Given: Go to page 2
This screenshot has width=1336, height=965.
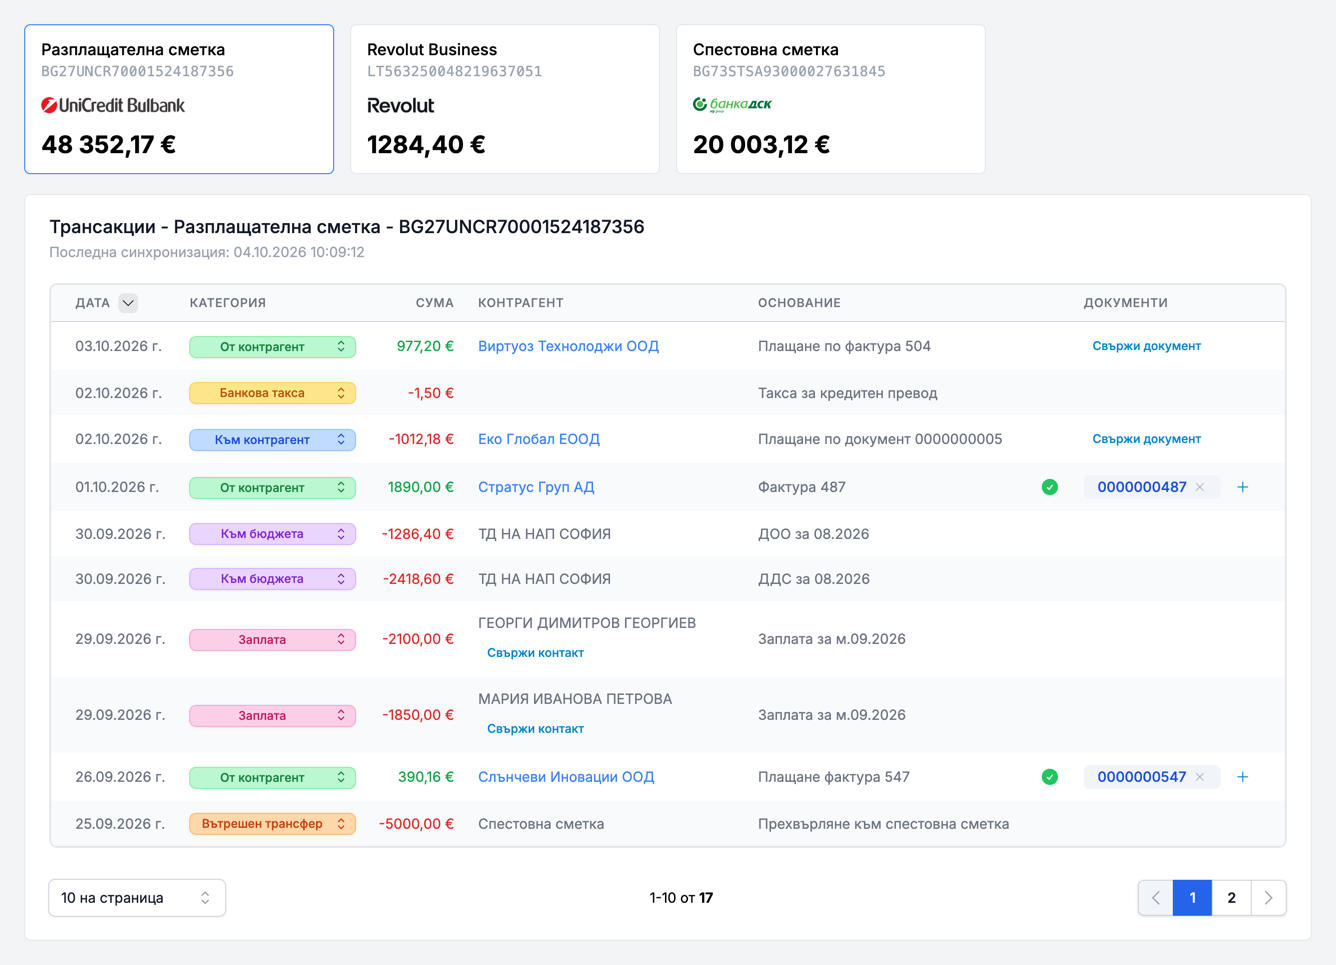Looking at the screenshot, I should click(1231, 898).
